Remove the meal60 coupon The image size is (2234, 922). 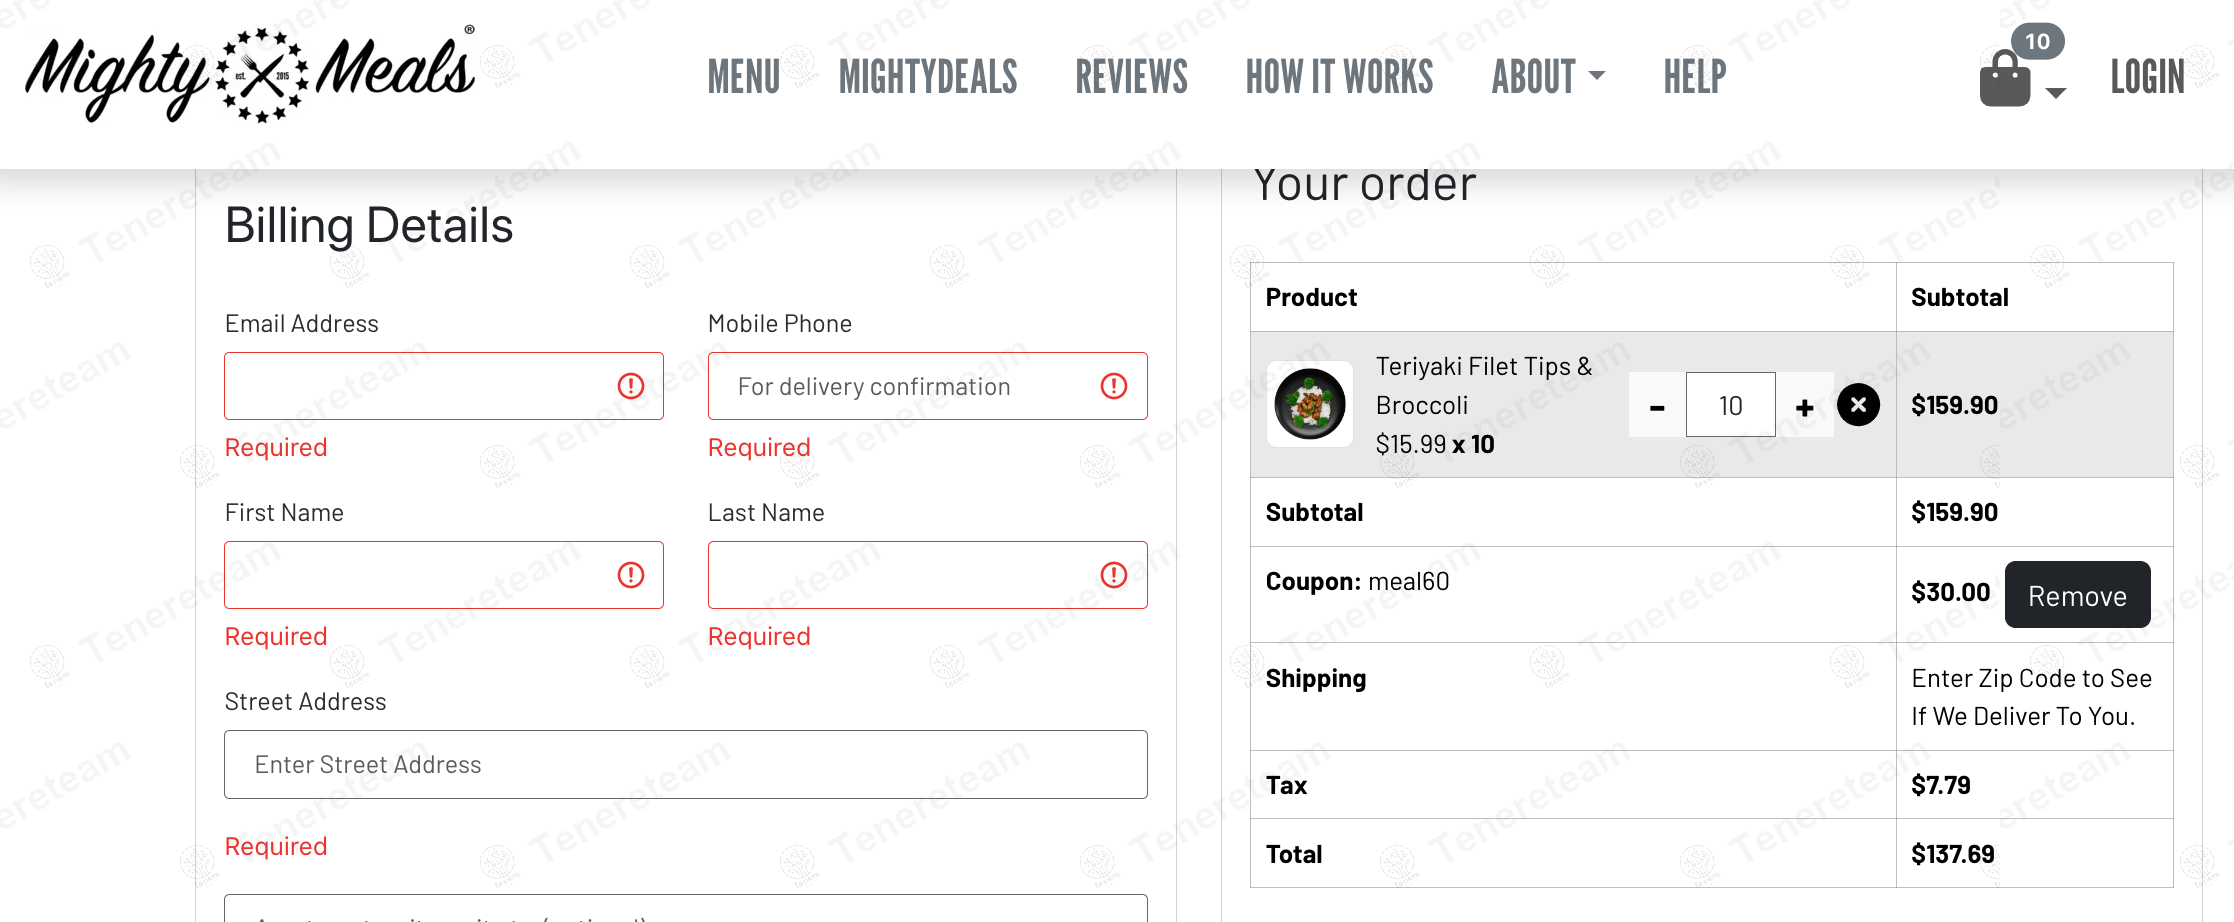[2077, 595]
